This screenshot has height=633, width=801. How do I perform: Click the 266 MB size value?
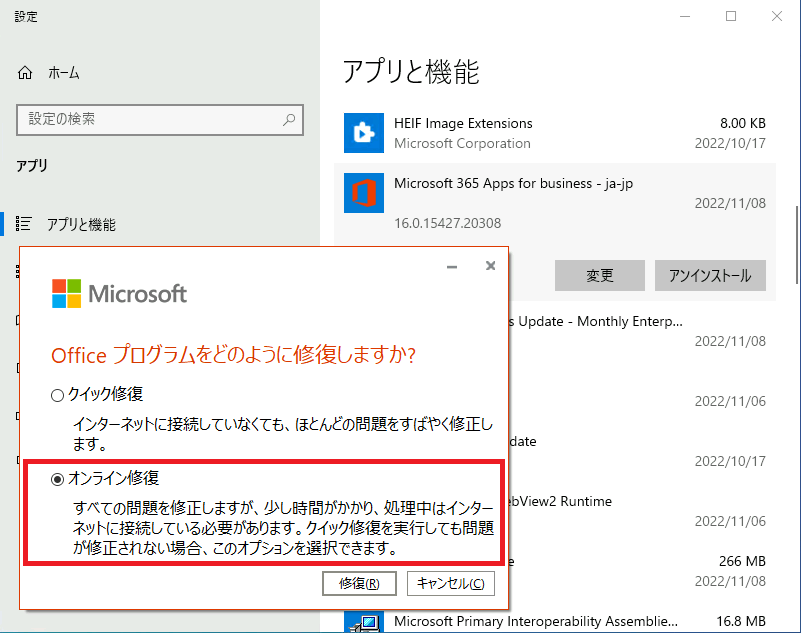(x=742, y=561)
